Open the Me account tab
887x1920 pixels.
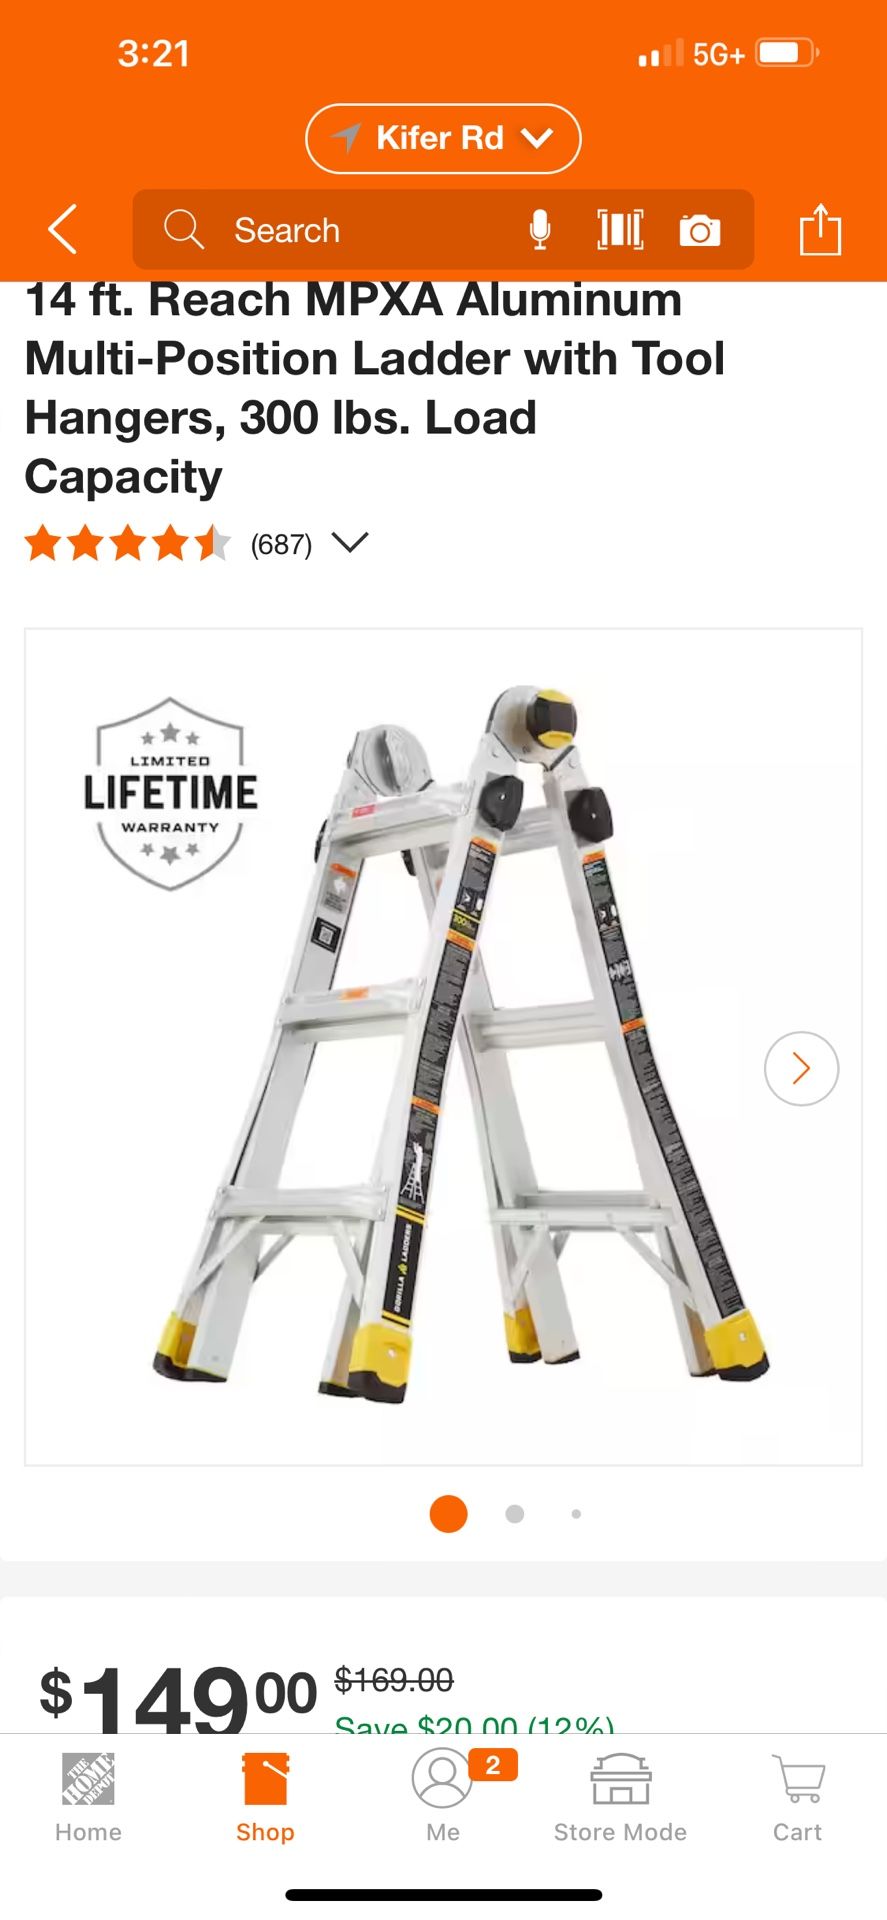[443, 1798]
